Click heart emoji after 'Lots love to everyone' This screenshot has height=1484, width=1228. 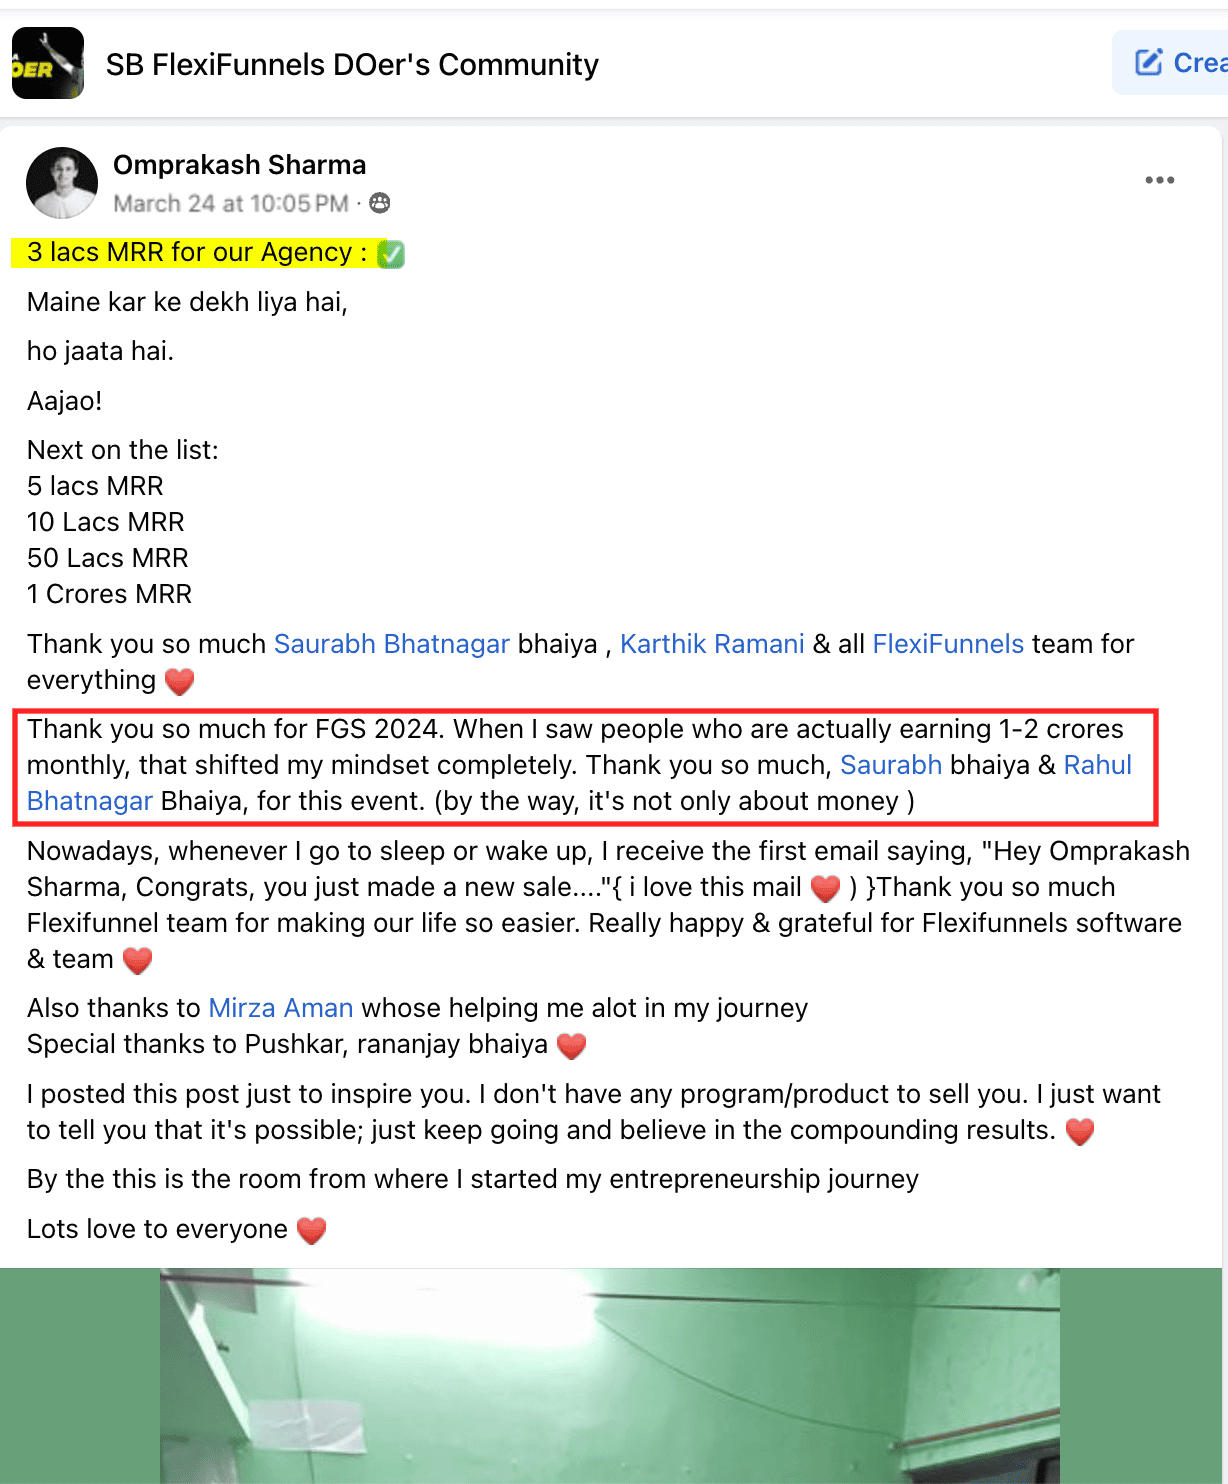312,1230
